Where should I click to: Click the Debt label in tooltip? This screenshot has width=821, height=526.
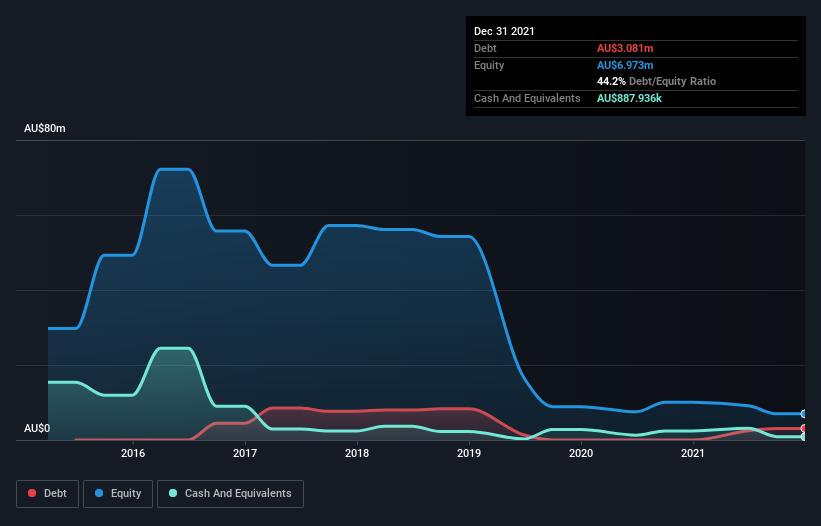(485, 48)
